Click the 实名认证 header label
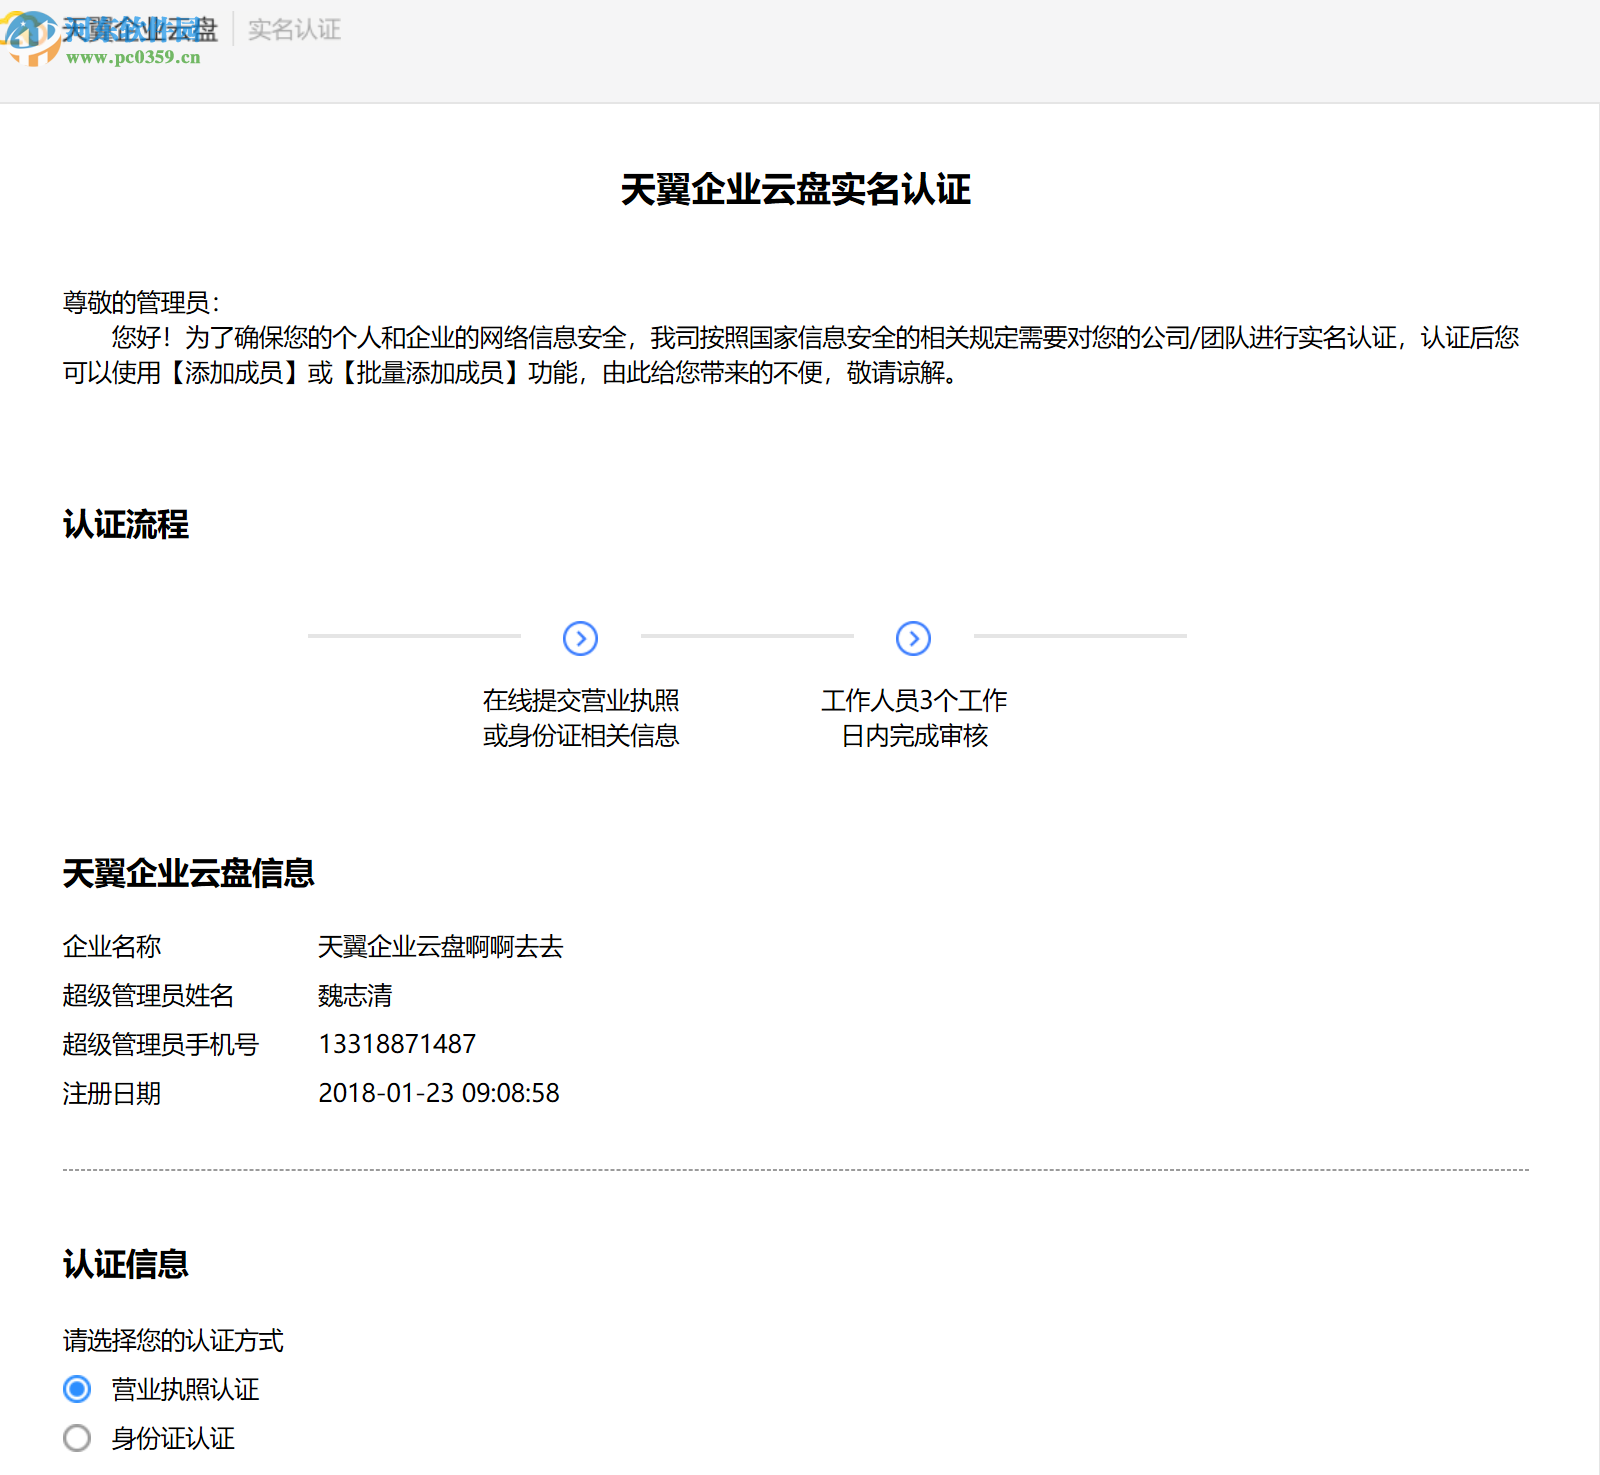 coord(292,30)
